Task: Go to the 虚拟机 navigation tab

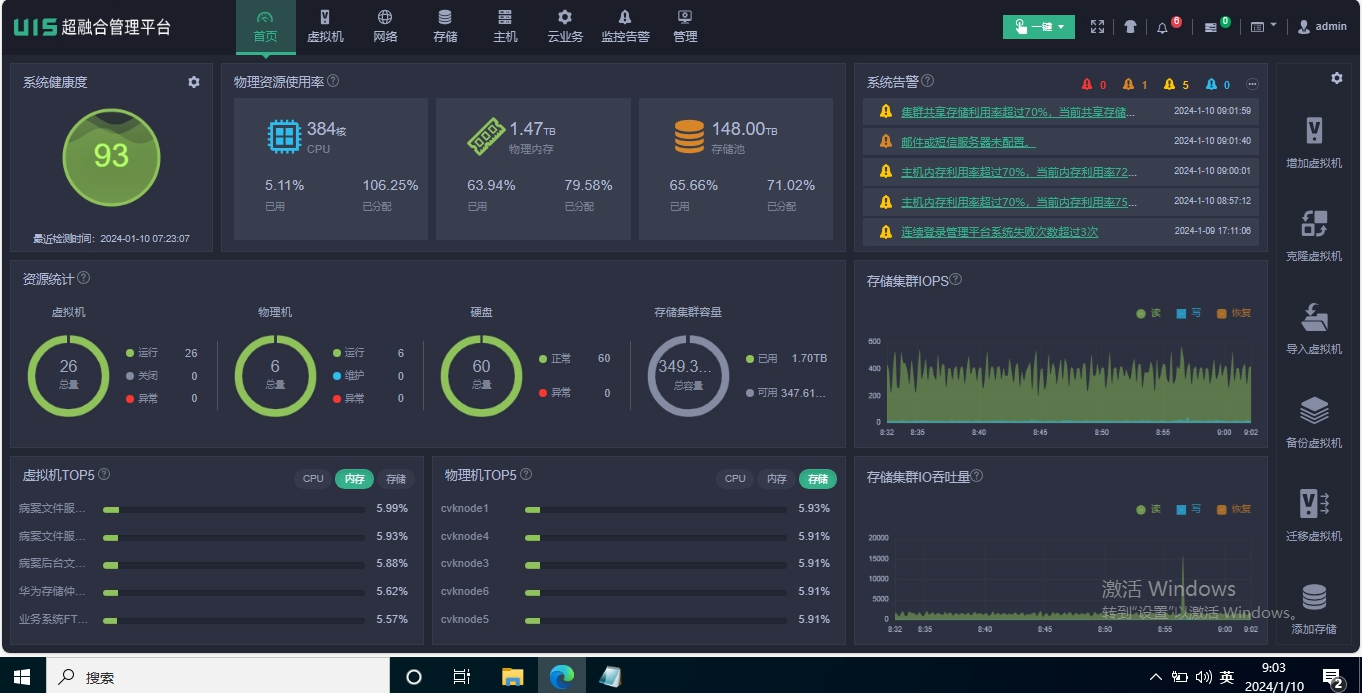Action: (x=325, y=27)
